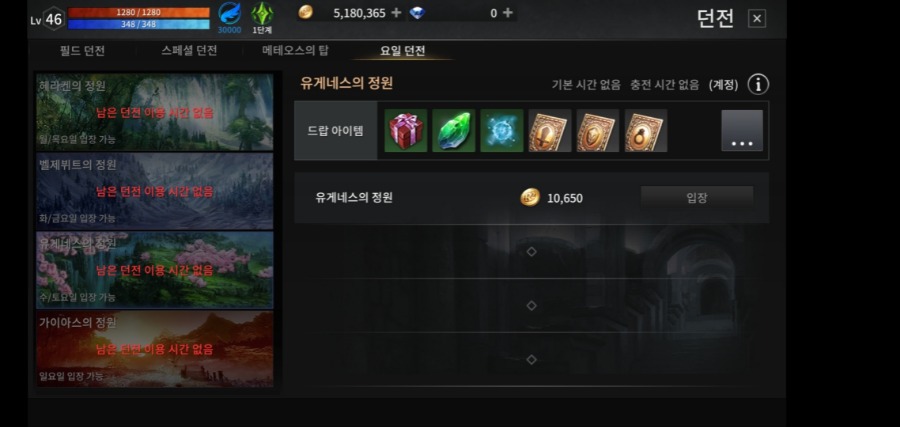Open the ring card drop item
The width and height of the screenshot is (900, 427).
(x=646, y=131)
